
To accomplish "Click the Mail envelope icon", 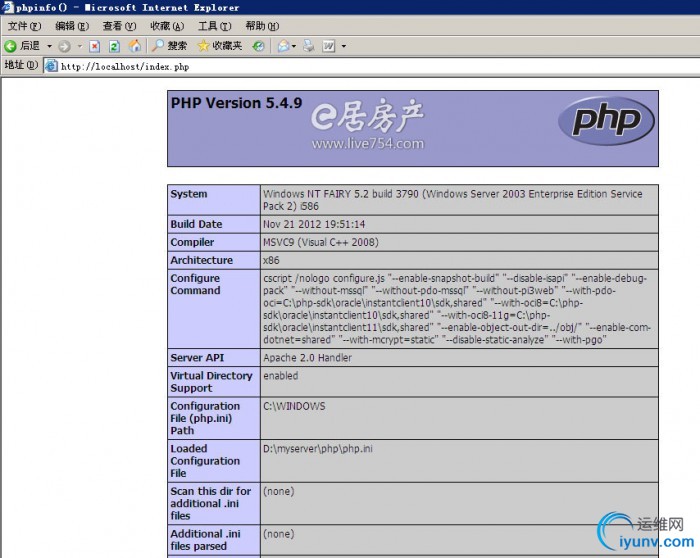I will click(283, 46).
